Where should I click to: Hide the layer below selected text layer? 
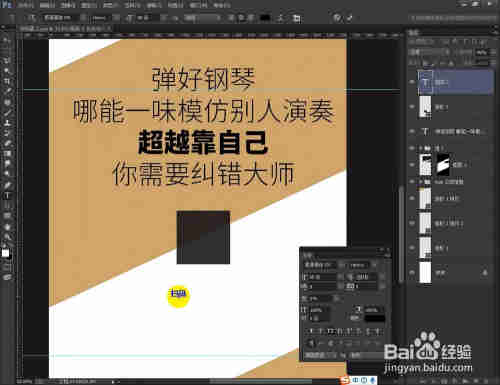pyautogui.click(x=412, y=107)
